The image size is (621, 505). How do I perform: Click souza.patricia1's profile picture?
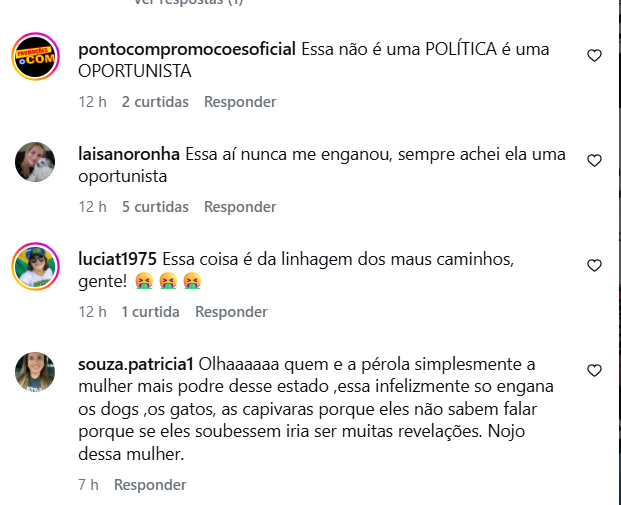coord(35,372)
